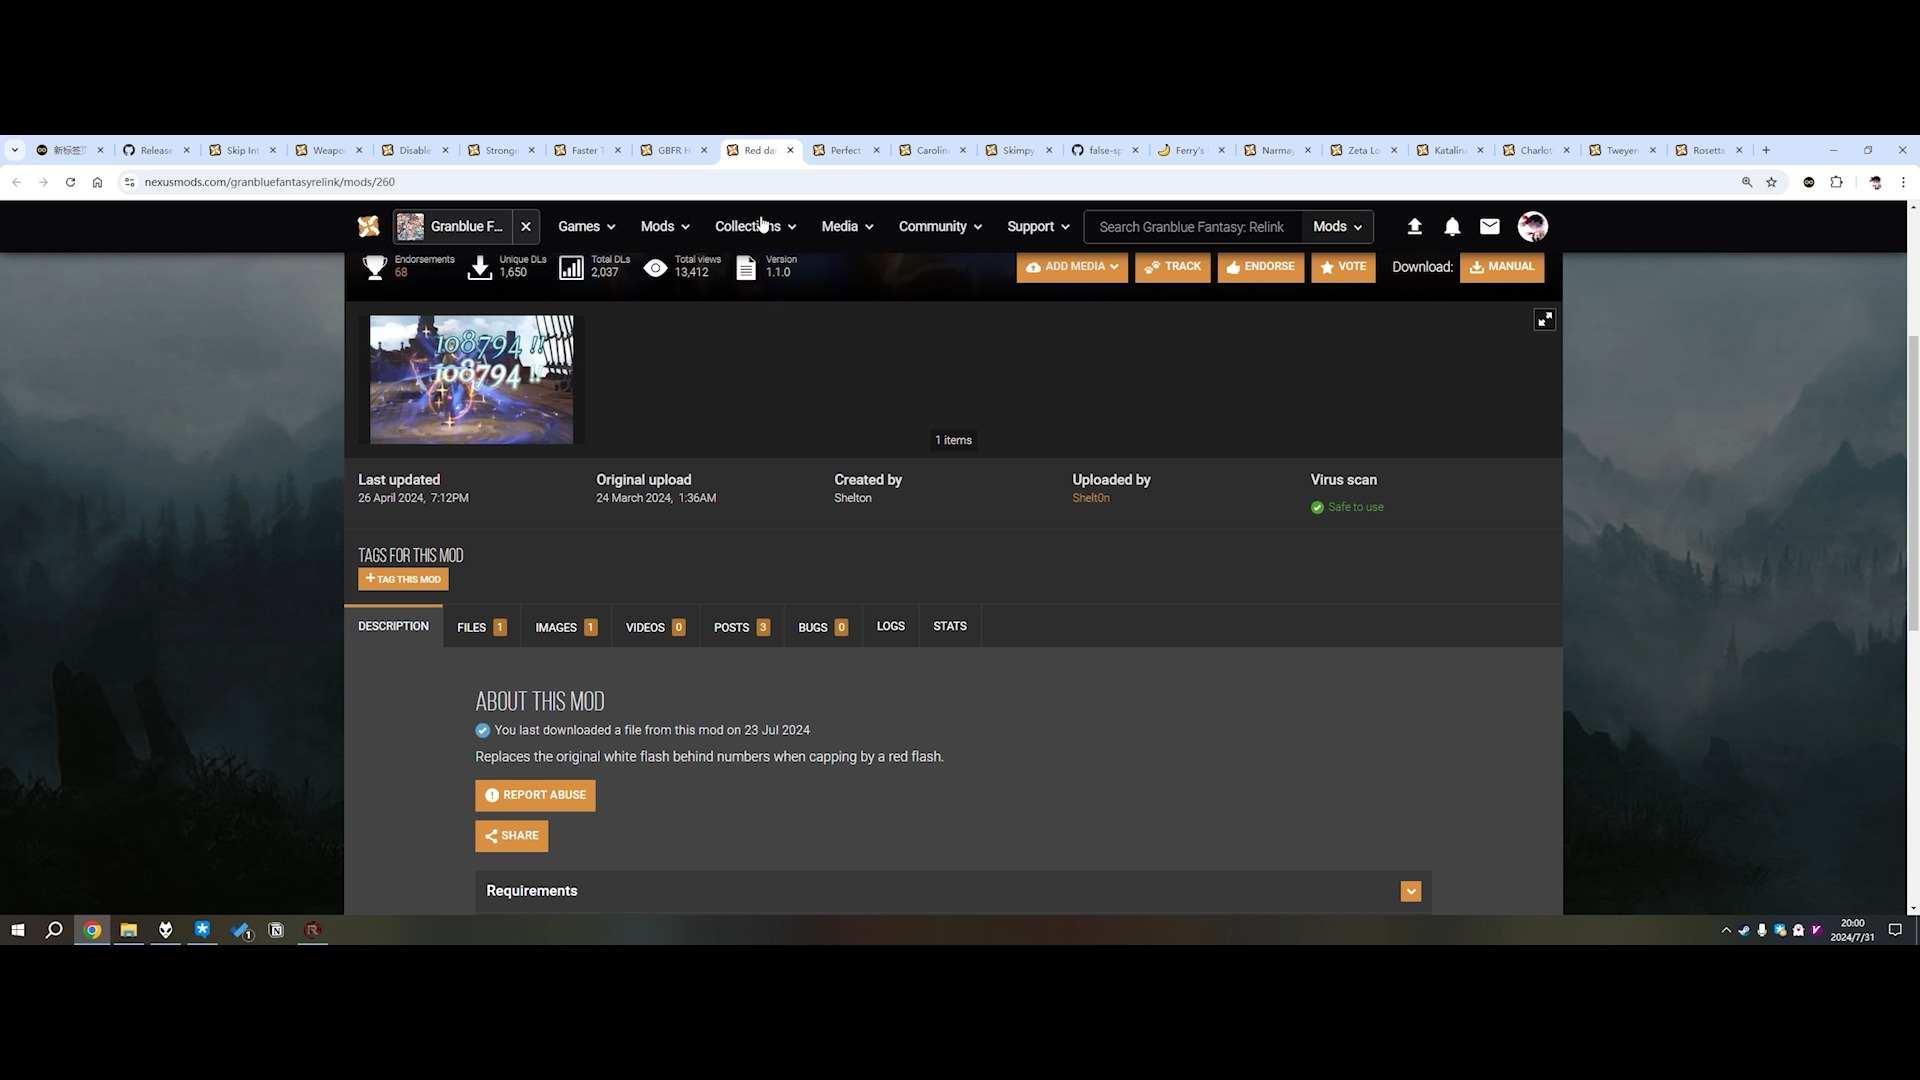Switch to the Ferry's browser tab
The image size is (1920, 1080).
pos(1190,150)
